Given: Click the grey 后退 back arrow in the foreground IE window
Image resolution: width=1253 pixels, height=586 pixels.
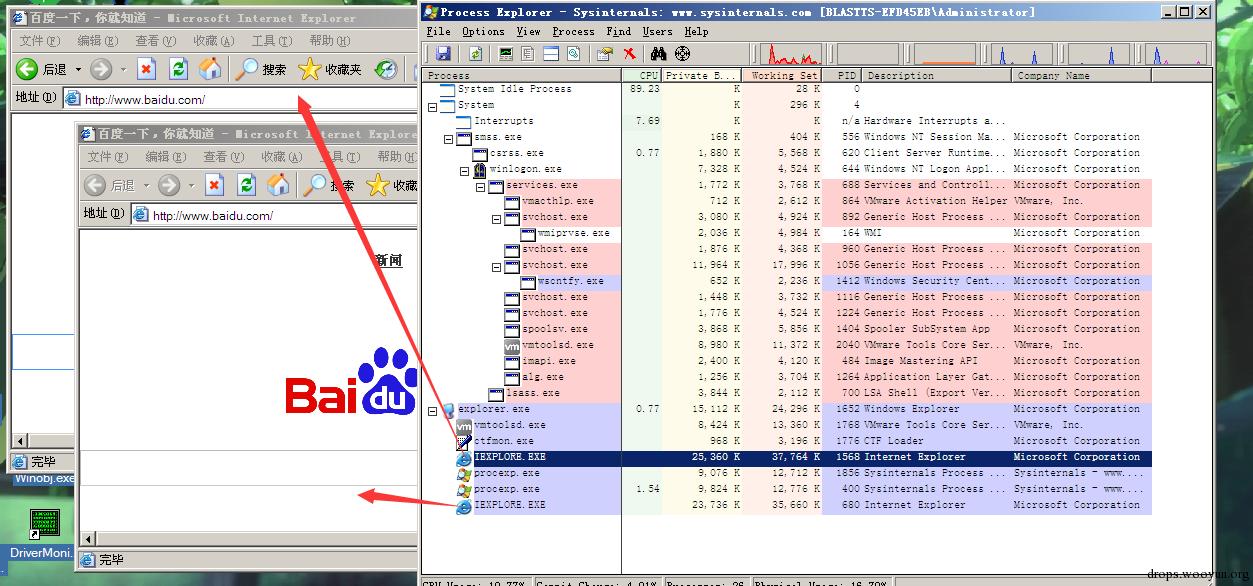Looking at the screenshot, I should [95, 185].
